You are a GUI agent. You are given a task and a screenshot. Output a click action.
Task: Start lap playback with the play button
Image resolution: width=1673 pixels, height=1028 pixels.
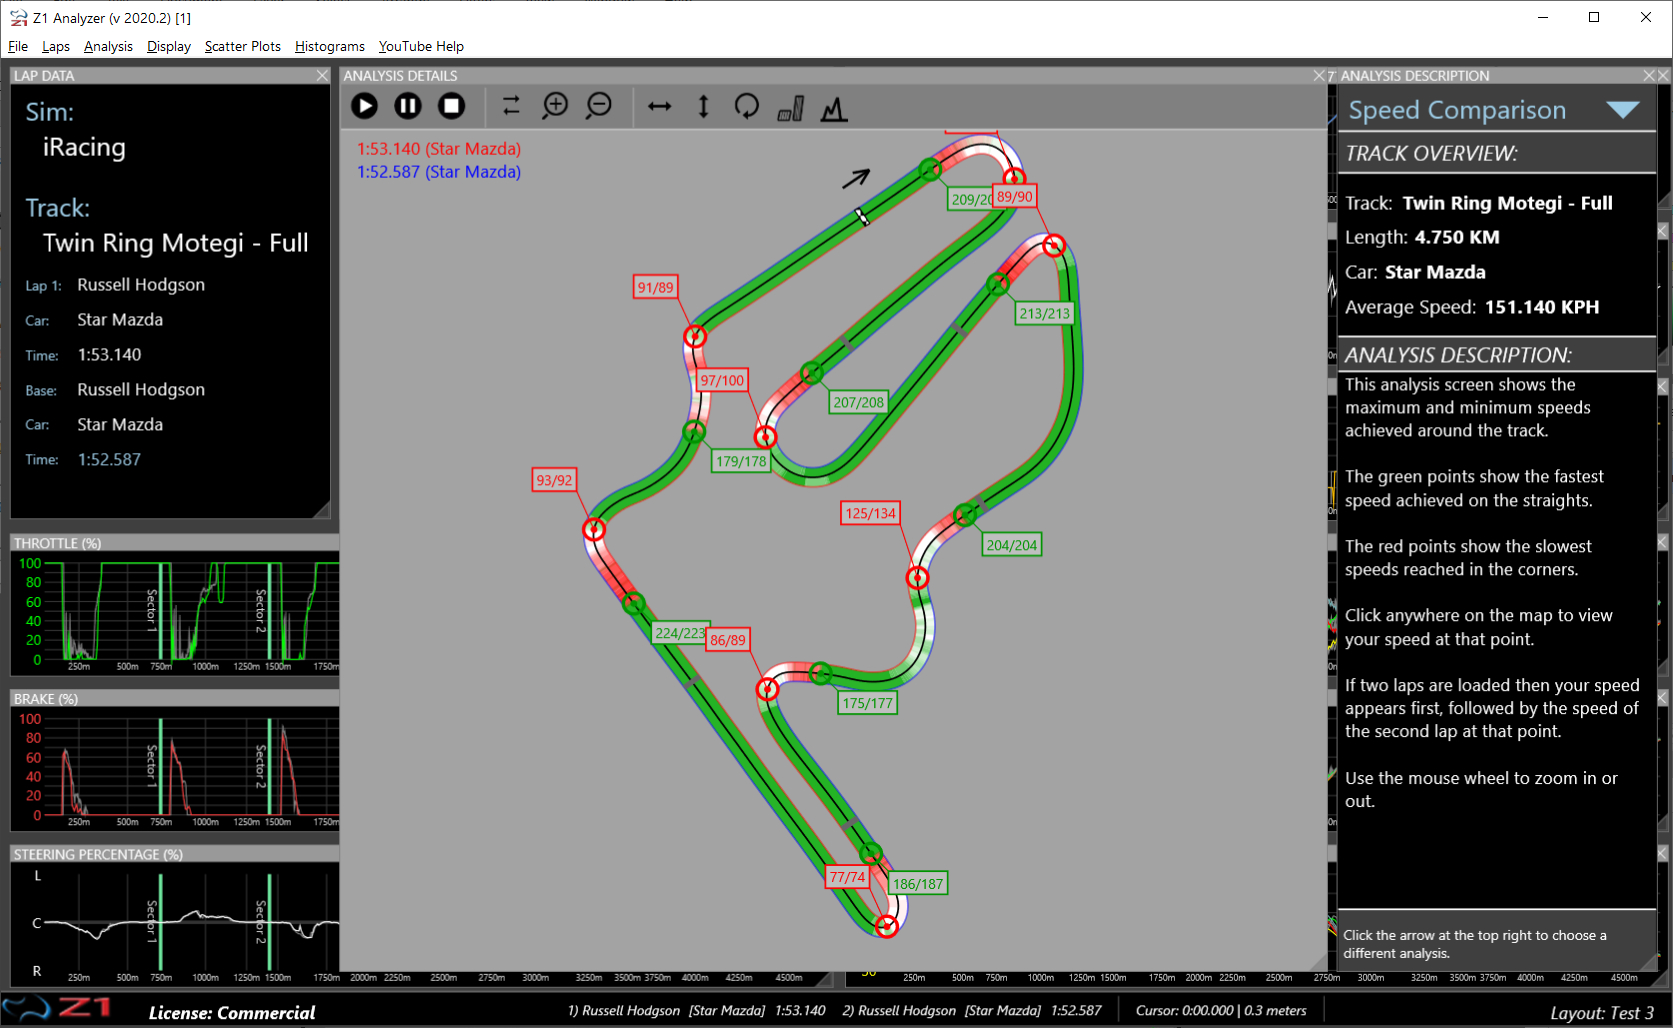click(x=365, y=106)
